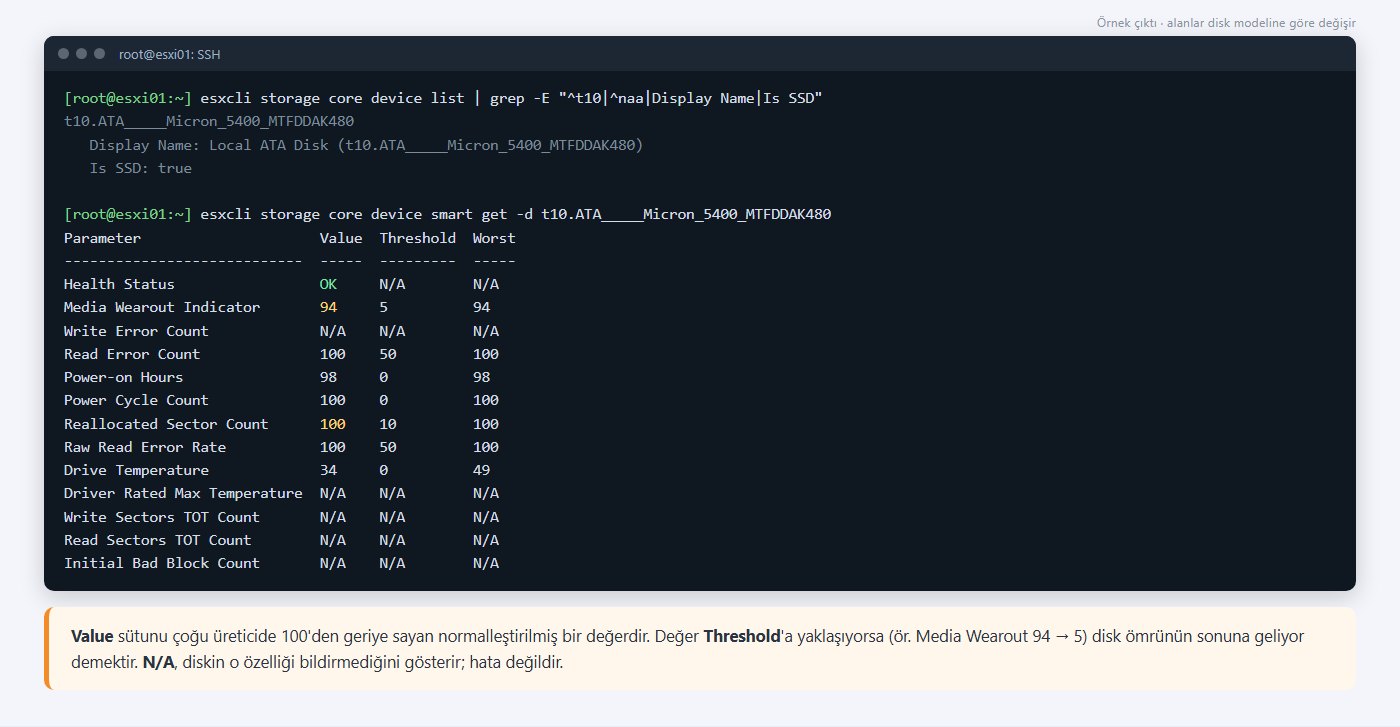Screen dimensions: 1400x727
Task: Click the "Read Sectors TOT Count" parameter label
Action: tap(158, 540)
